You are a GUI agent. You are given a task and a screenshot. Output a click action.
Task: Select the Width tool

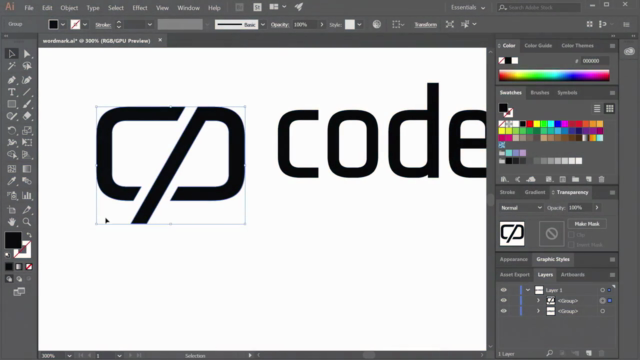(x=11, y=142)
